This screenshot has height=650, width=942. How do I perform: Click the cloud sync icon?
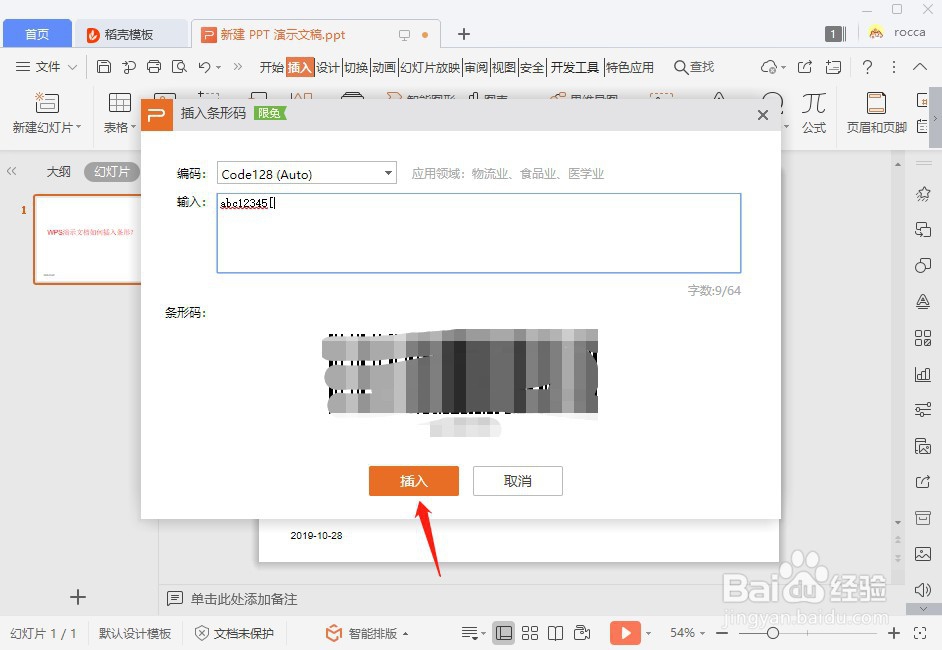pos(769,67)
